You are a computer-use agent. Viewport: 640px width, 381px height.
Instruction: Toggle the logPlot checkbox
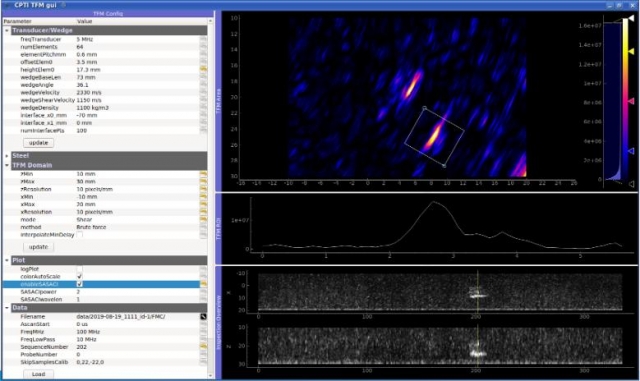click(x=80, y=269)
